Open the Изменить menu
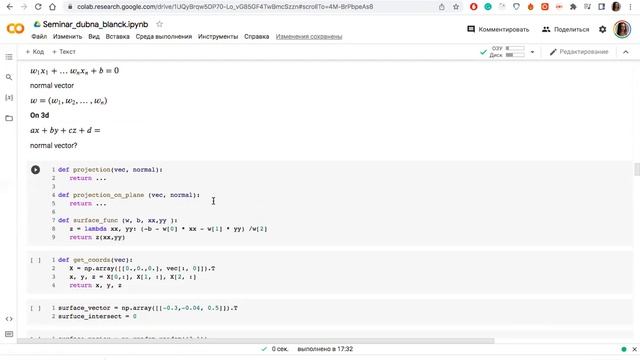This screenshot has height=360, width=640. click(67, 37)
